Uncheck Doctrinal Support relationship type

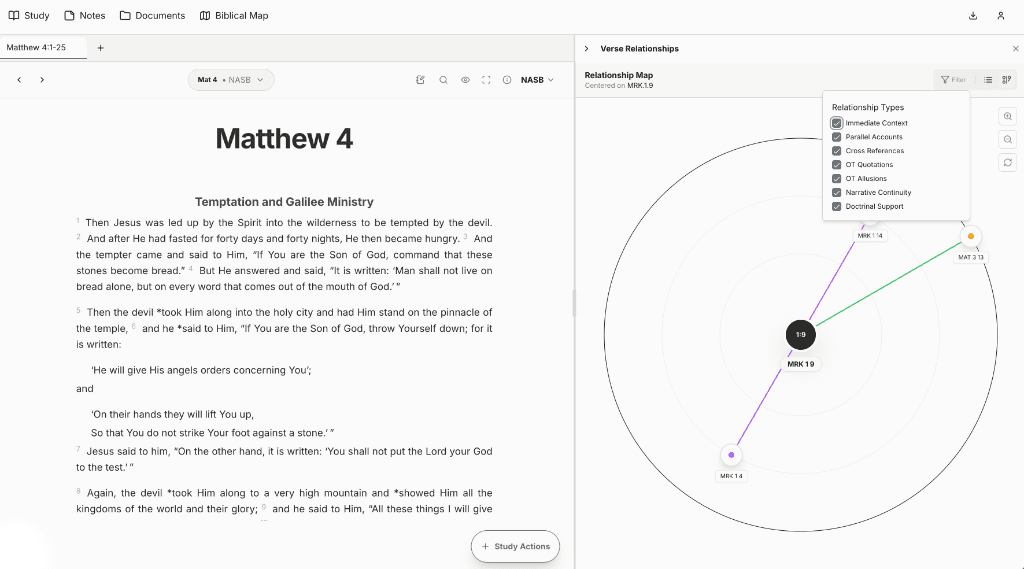[x=837, y=206]
